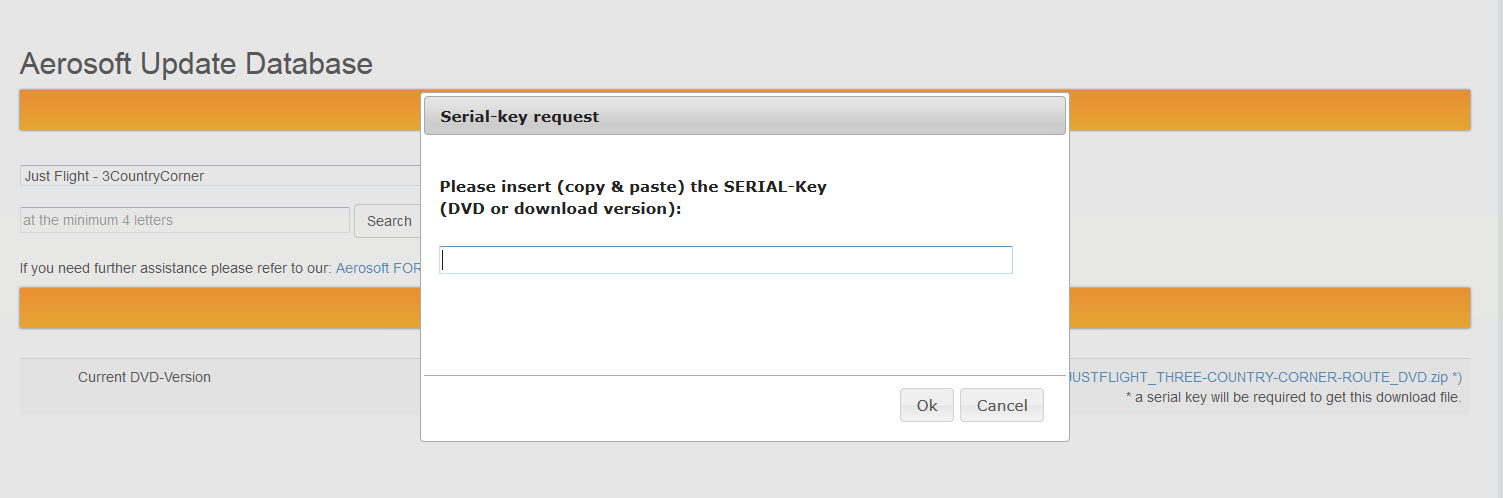
Task: Open the Just Flight - 3CountryCorner dropdown
Action: [x=220, y=176]
